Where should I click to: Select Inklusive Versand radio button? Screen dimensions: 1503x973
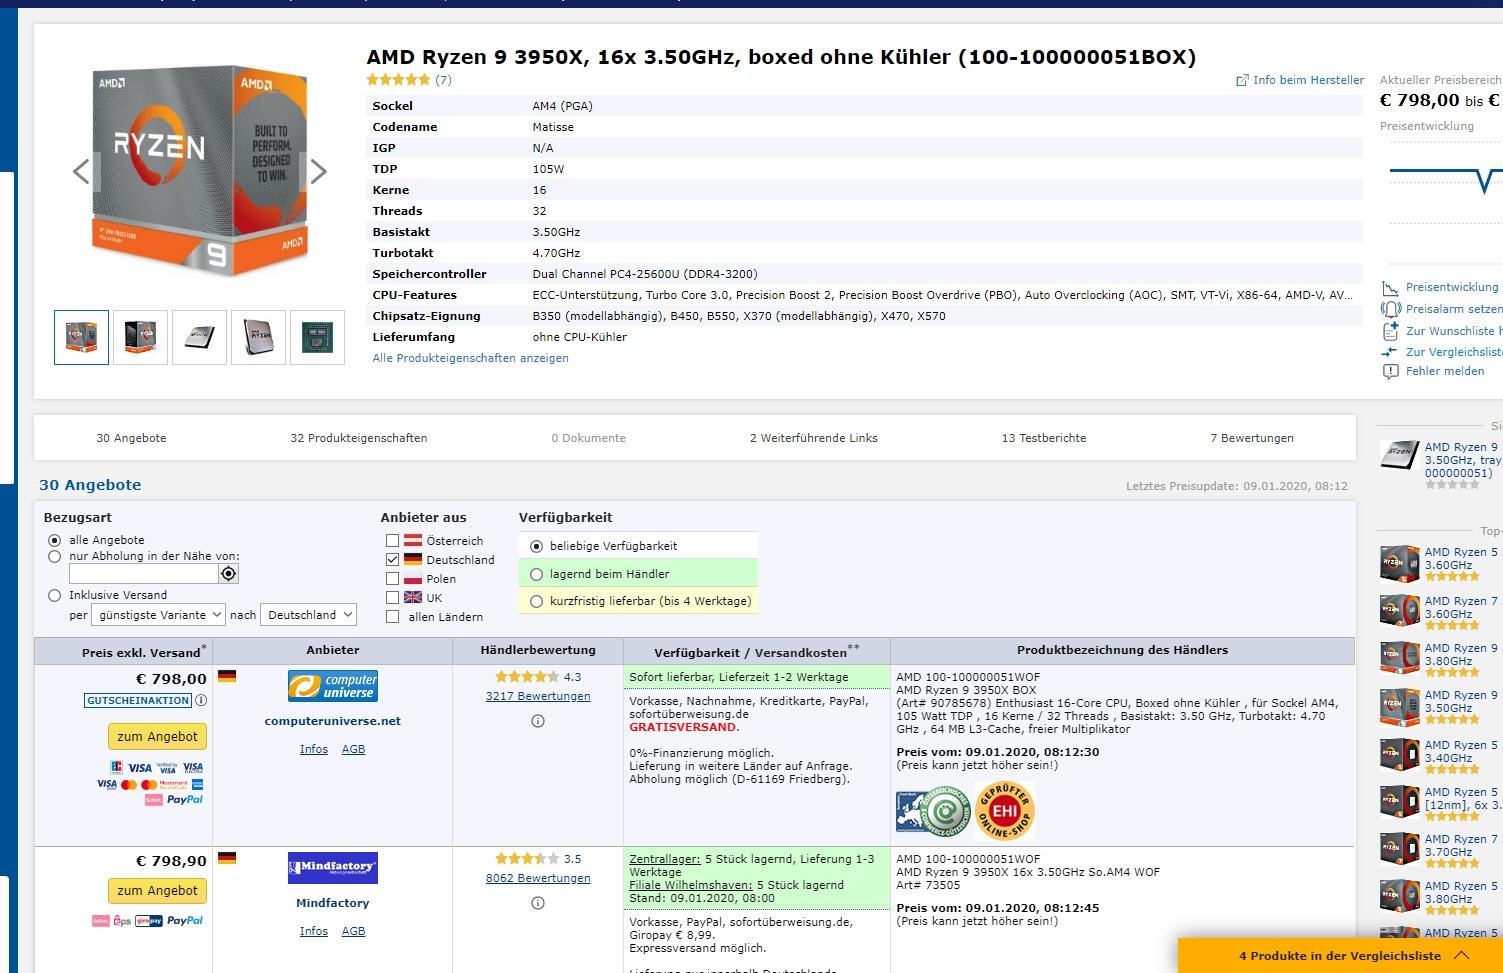[55, 595]
